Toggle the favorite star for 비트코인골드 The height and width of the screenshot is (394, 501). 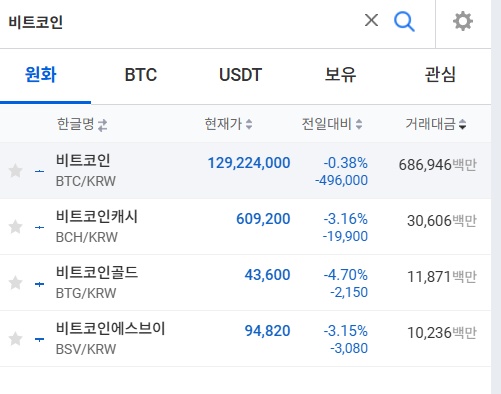coord(15,283)
